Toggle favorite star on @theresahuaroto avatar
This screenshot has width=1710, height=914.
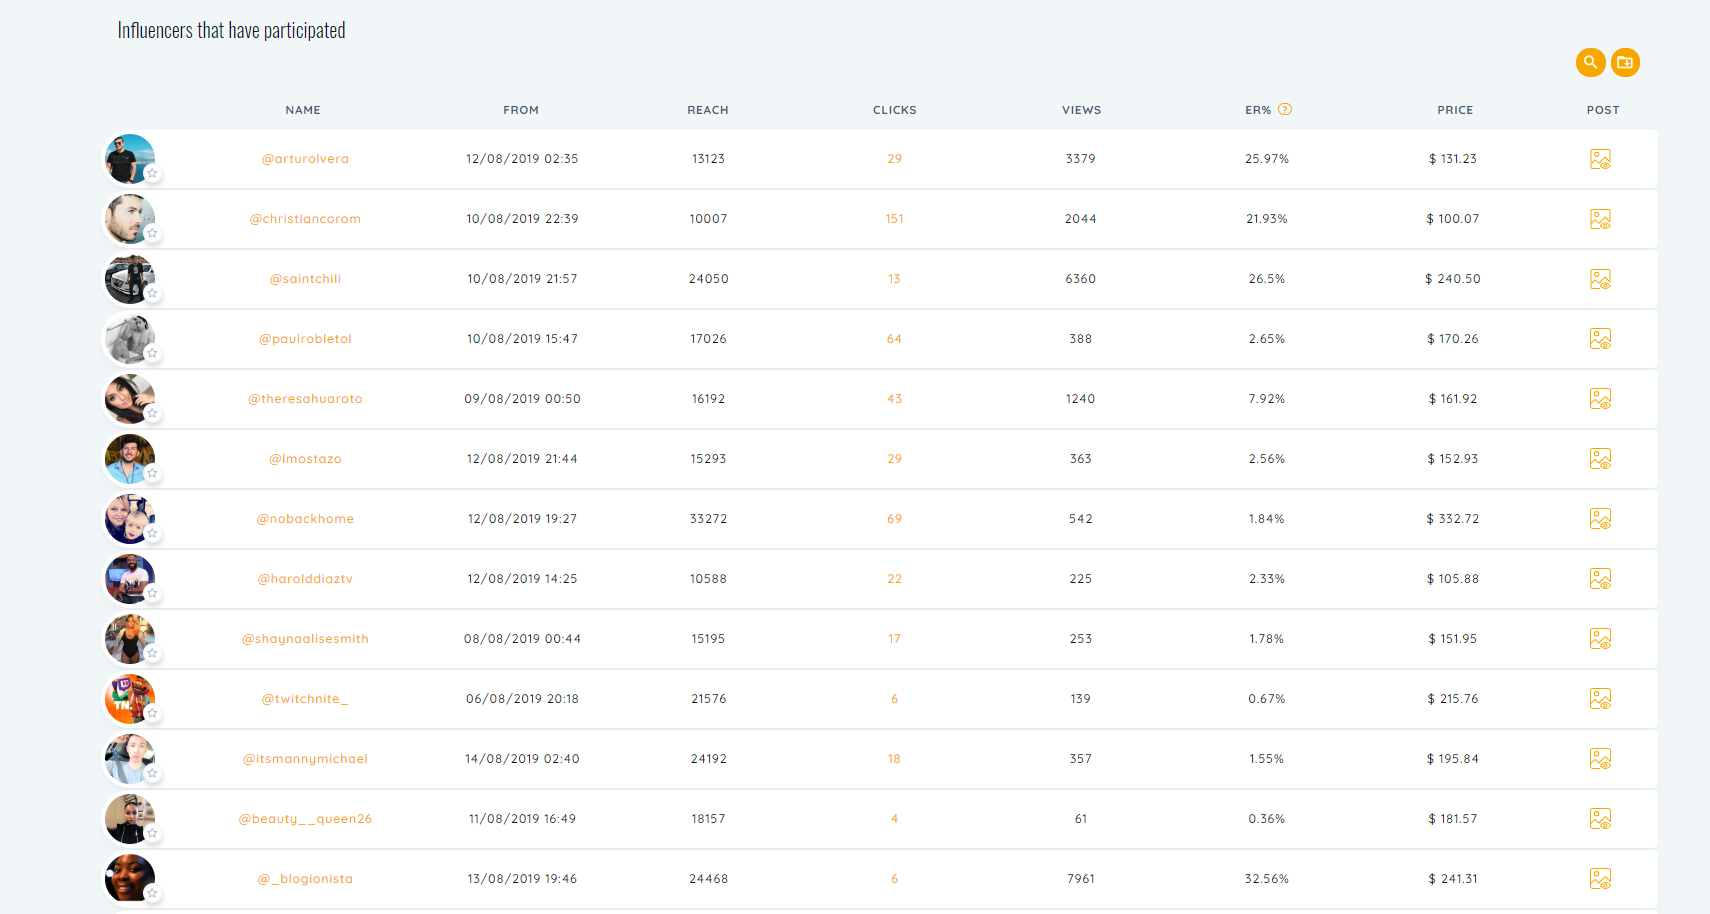[x=152, y=414]
